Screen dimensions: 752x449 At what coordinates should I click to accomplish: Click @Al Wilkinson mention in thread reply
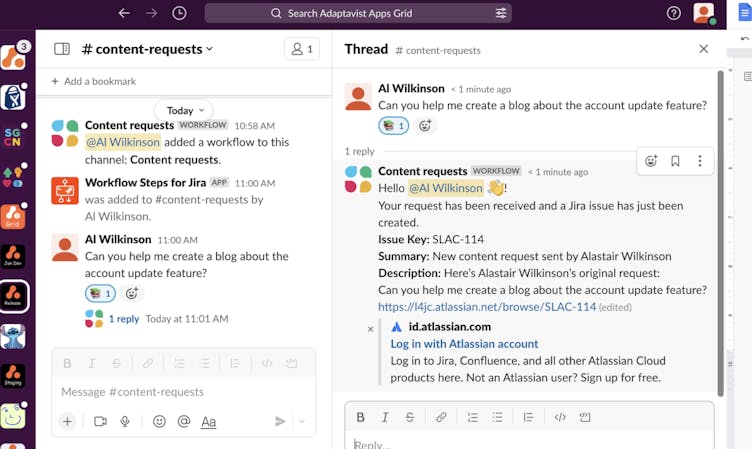[446, 188]
